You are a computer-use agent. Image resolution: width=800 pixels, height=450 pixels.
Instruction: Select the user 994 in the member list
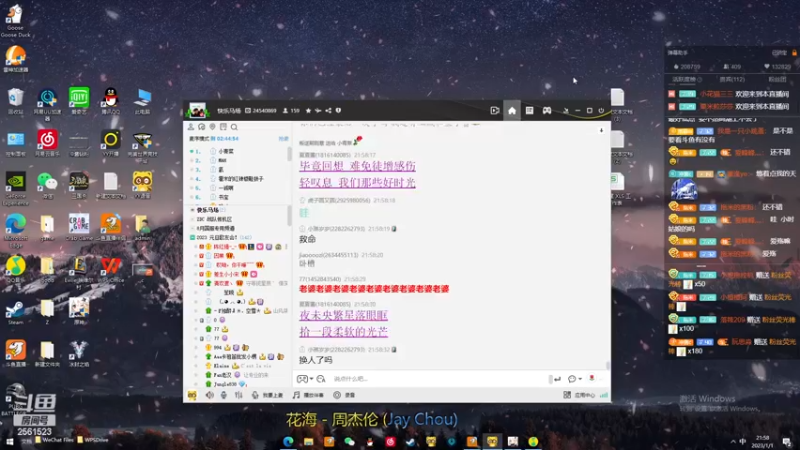tap(218, 347)
